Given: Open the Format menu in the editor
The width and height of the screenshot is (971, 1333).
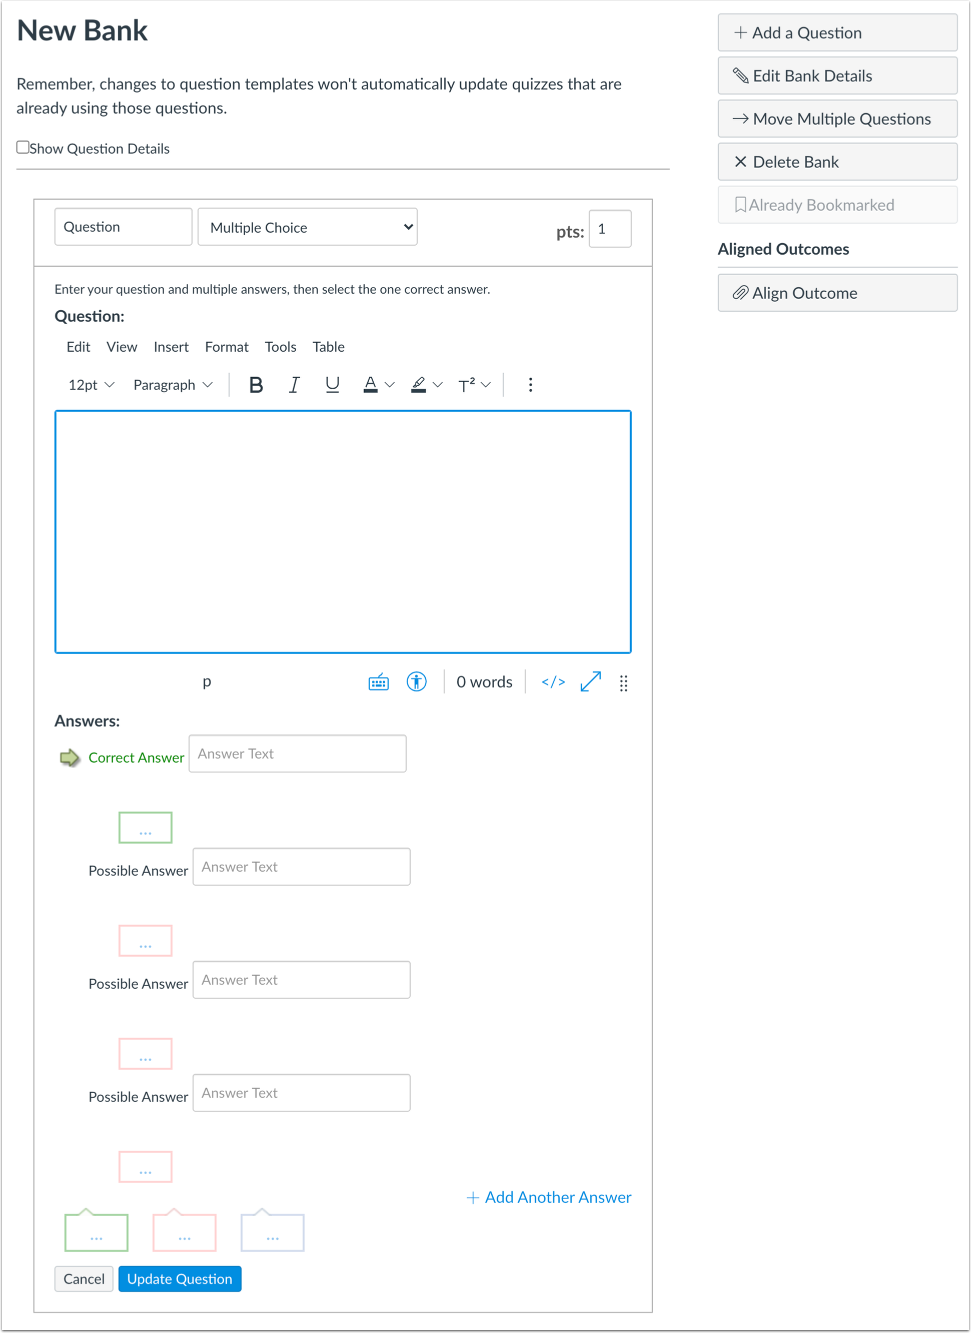Looking at the screenshot, I should 226,347.
